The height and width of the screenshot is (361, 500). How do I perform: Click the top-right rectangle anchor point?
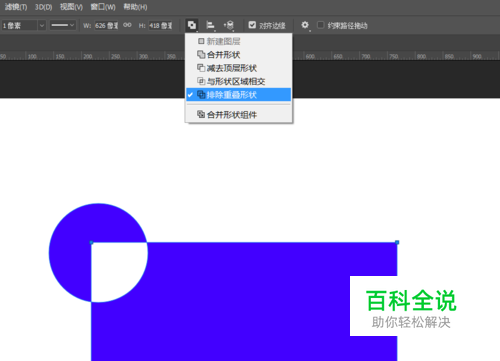[x=397, y=242]
